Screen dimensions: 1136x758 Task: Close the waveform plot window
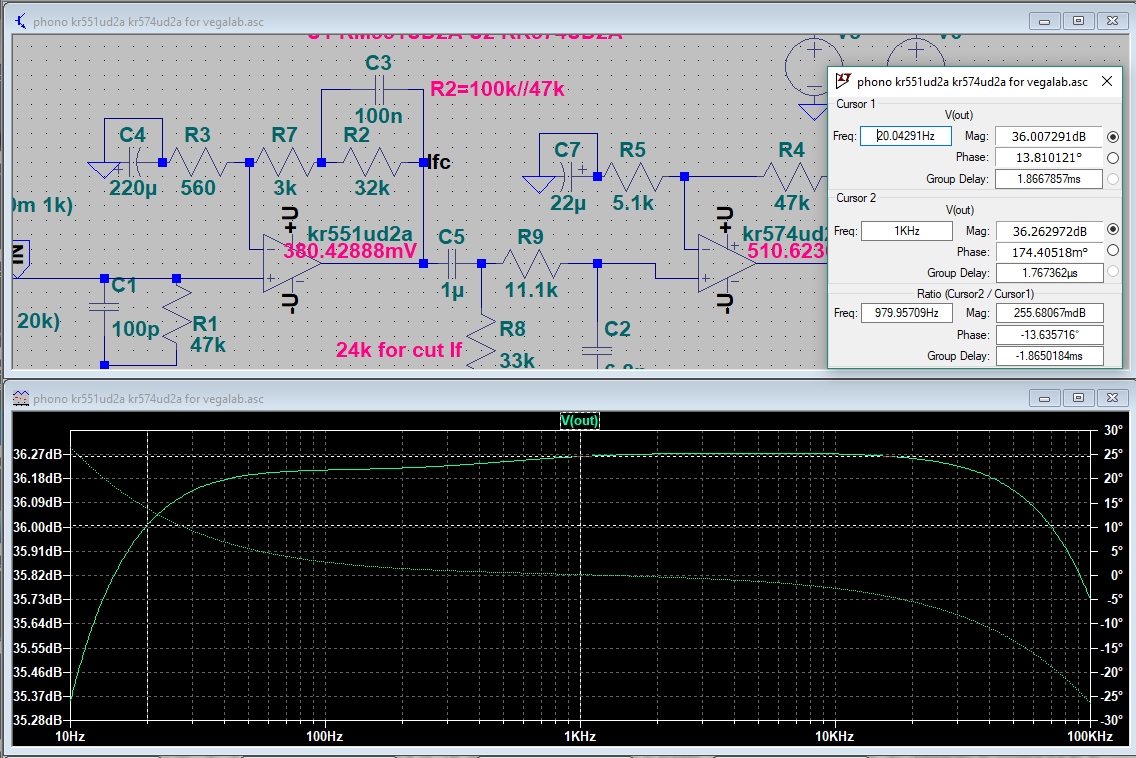point(1112,398)
